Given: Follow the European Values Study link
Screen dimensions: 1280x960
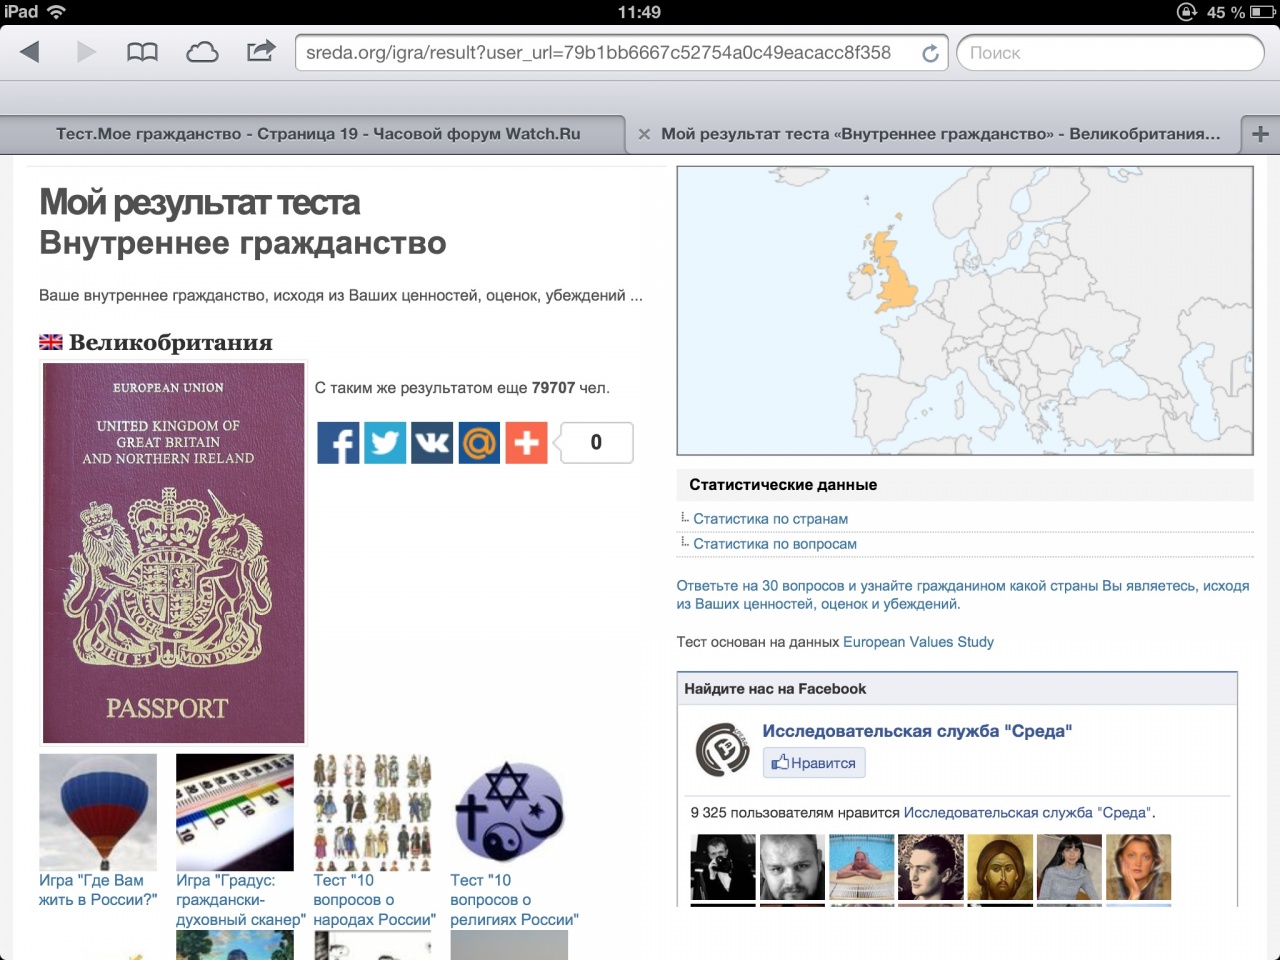Looking at the screenshot, I should point(918,642).
